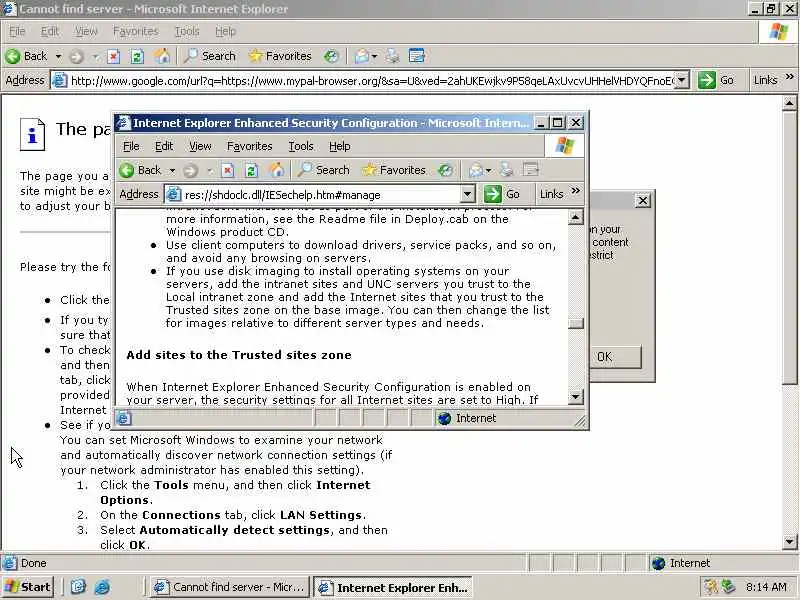Click Mail icon in Enhanced Security window toolbar
The width and height of the screenshot is (800, 600).
[x=476, y=170]
